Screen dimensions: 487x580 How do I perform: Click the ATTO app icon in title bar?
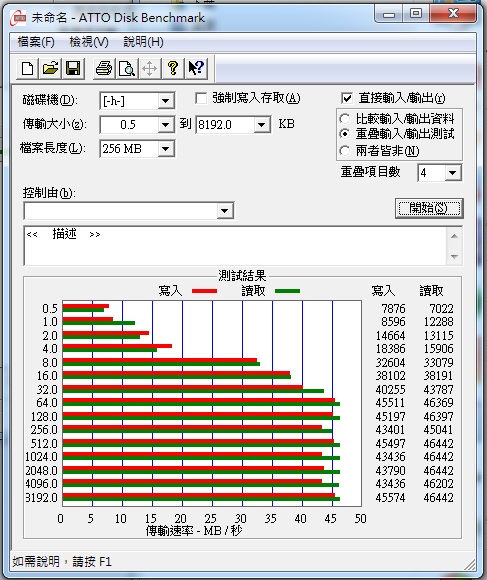point(18,17)
